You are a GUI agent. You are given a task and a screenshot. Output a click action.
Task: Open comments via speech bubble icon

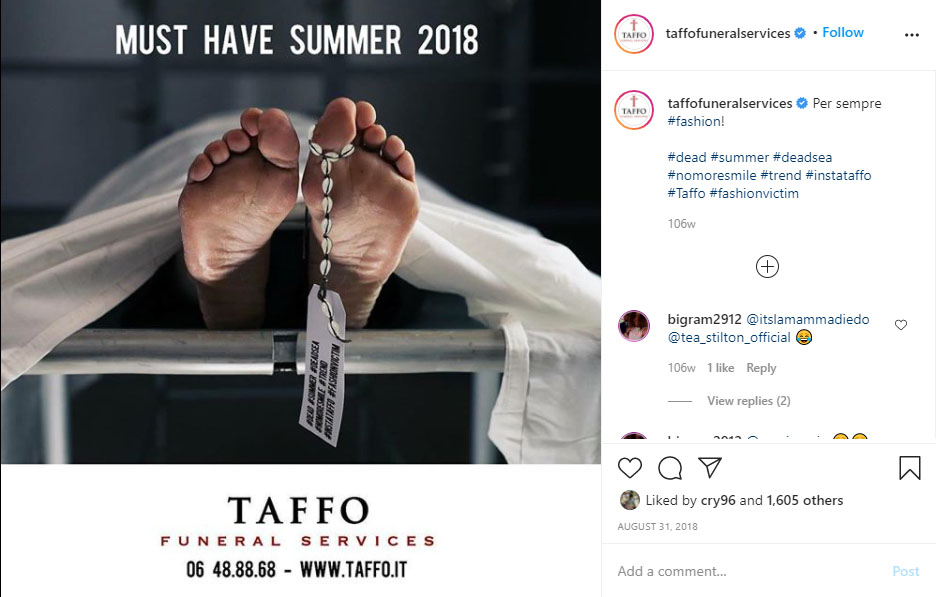tap(670, 468)
